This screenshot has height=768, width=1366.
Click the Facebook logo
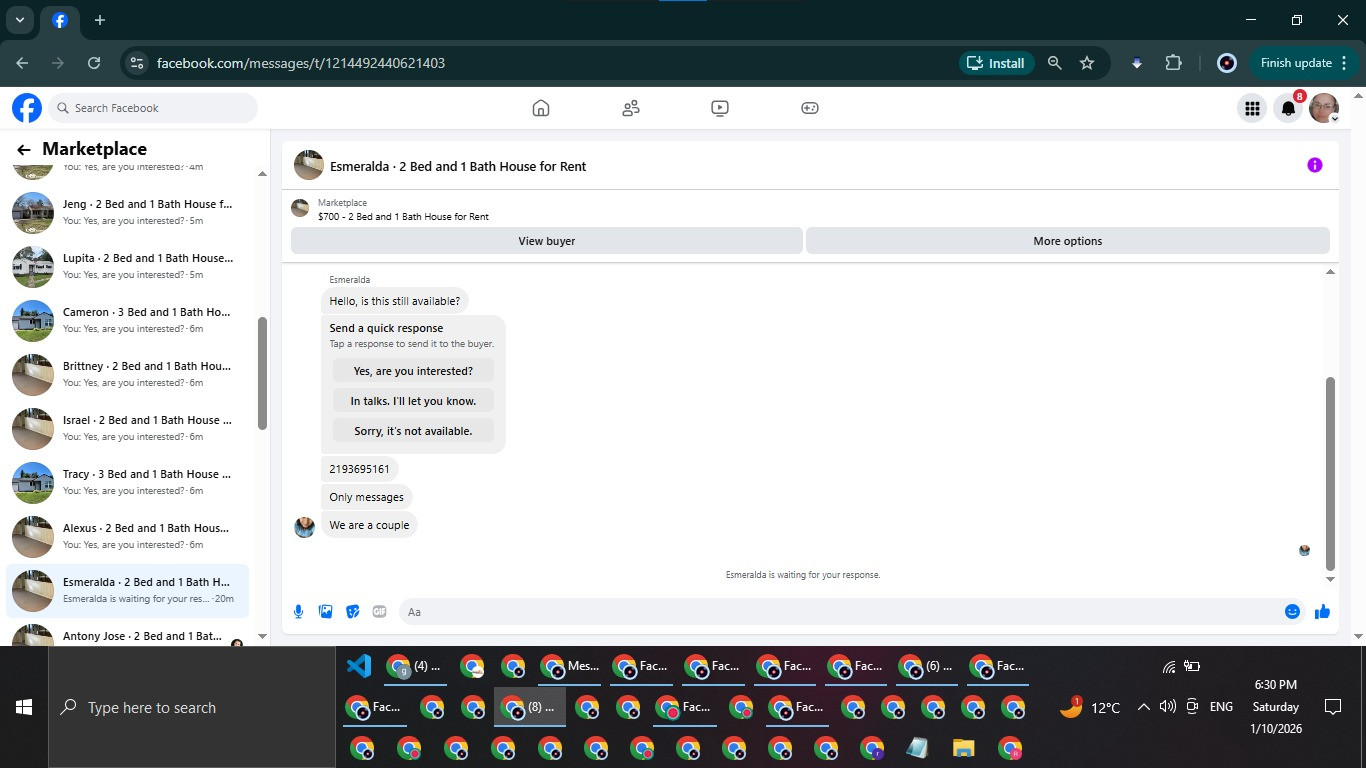click(27, 108)
